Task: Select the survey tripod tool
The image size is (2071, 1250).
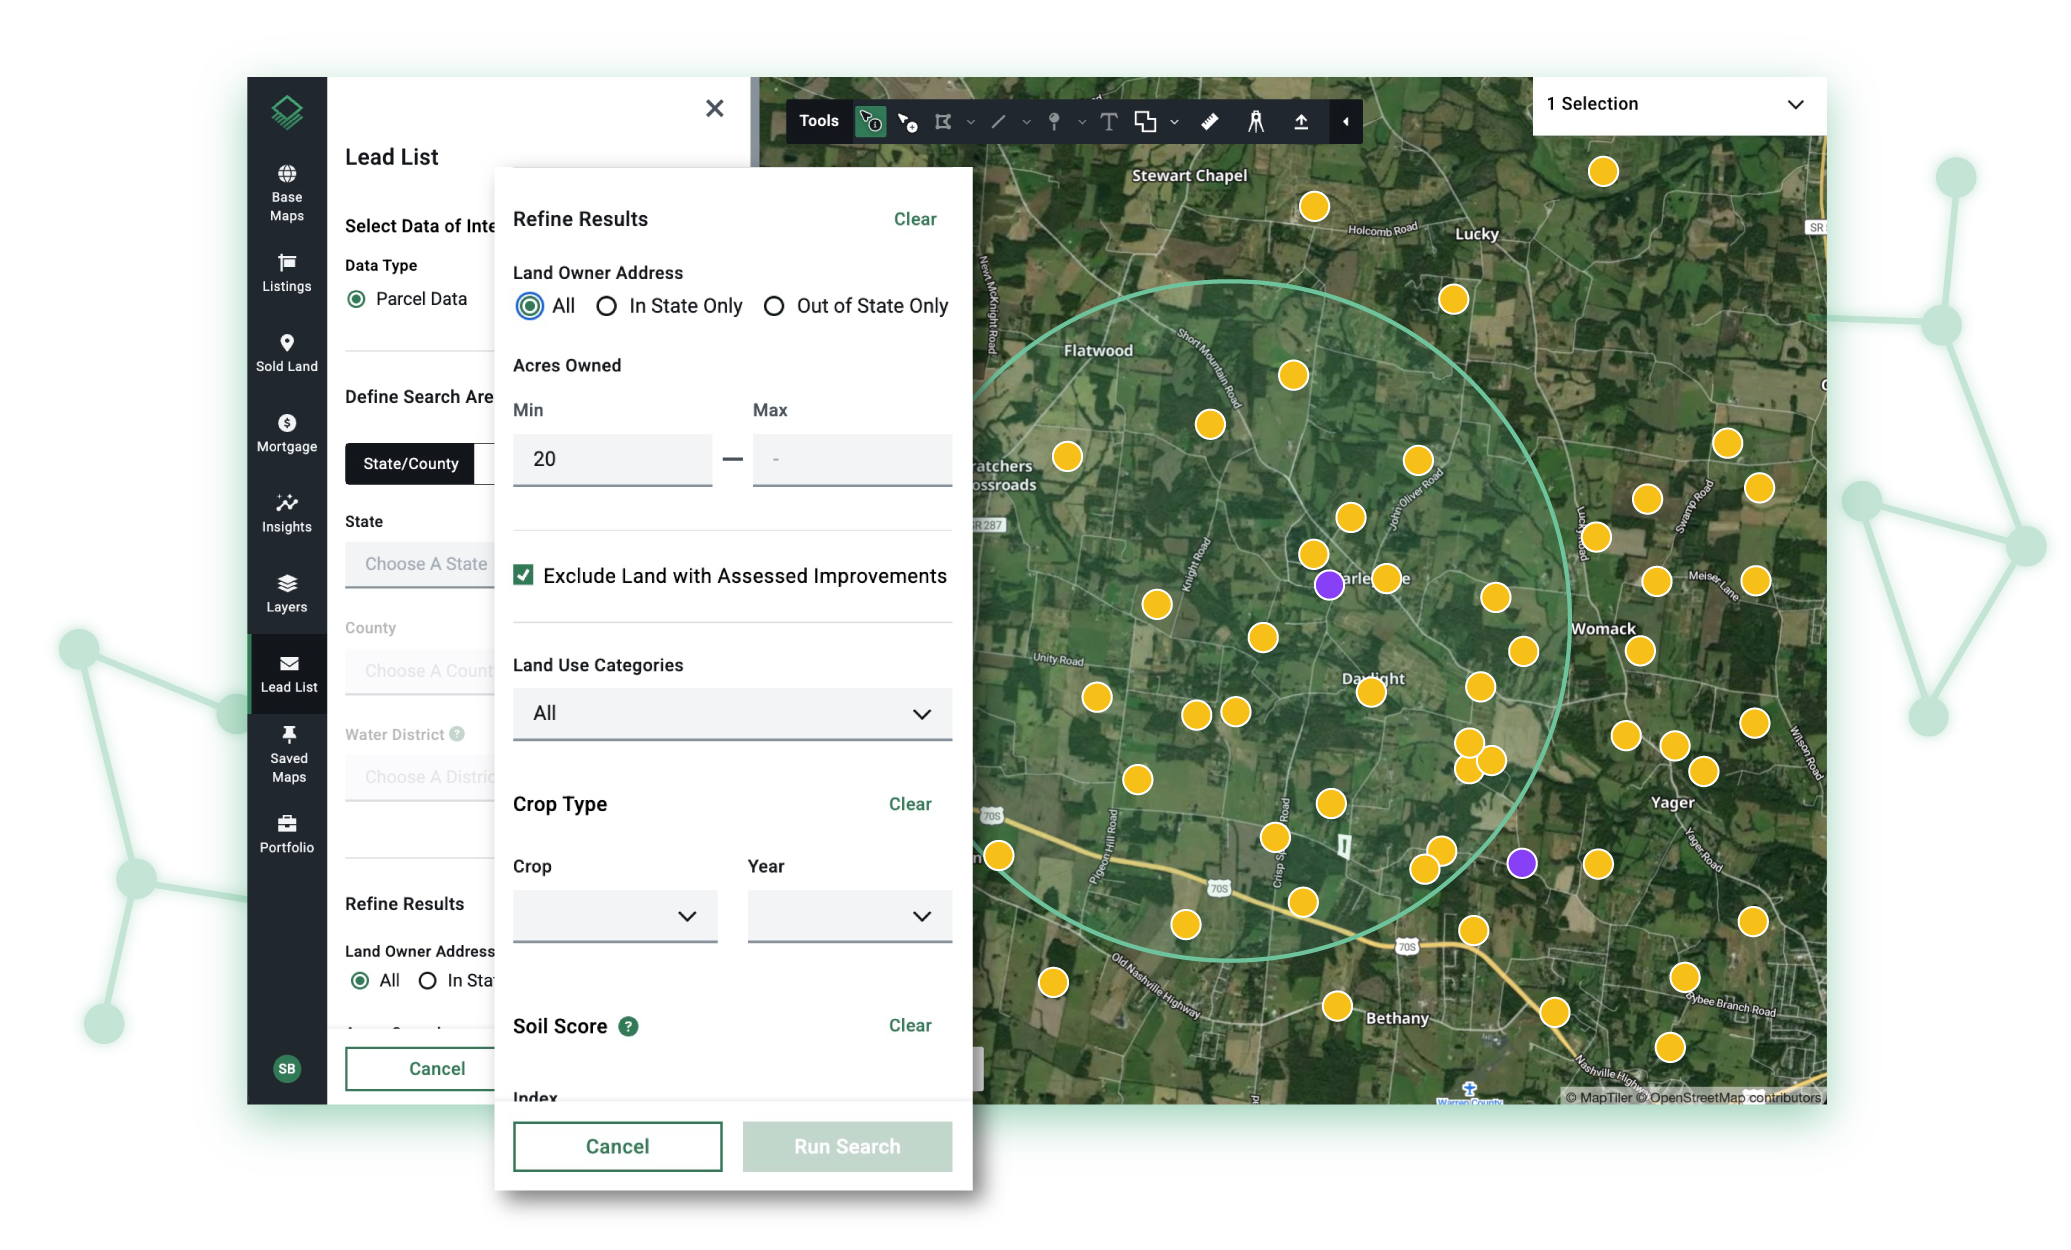Action: pyautogui.click(x=1256, y=122)
